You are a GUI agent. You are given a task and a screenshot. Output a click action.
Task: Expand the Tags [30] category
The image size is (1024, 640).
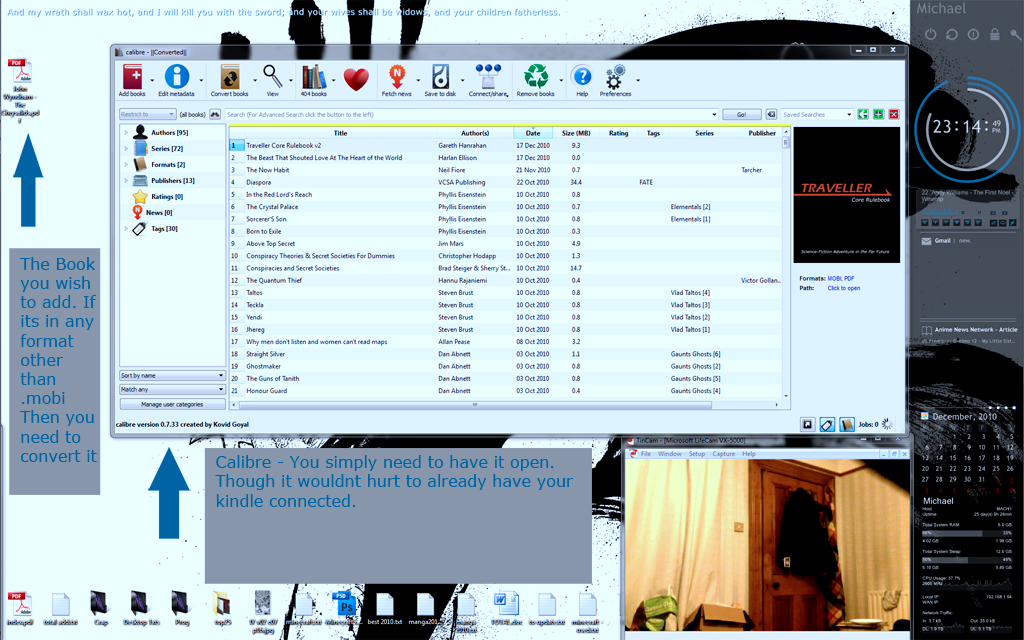coord(126,229)
